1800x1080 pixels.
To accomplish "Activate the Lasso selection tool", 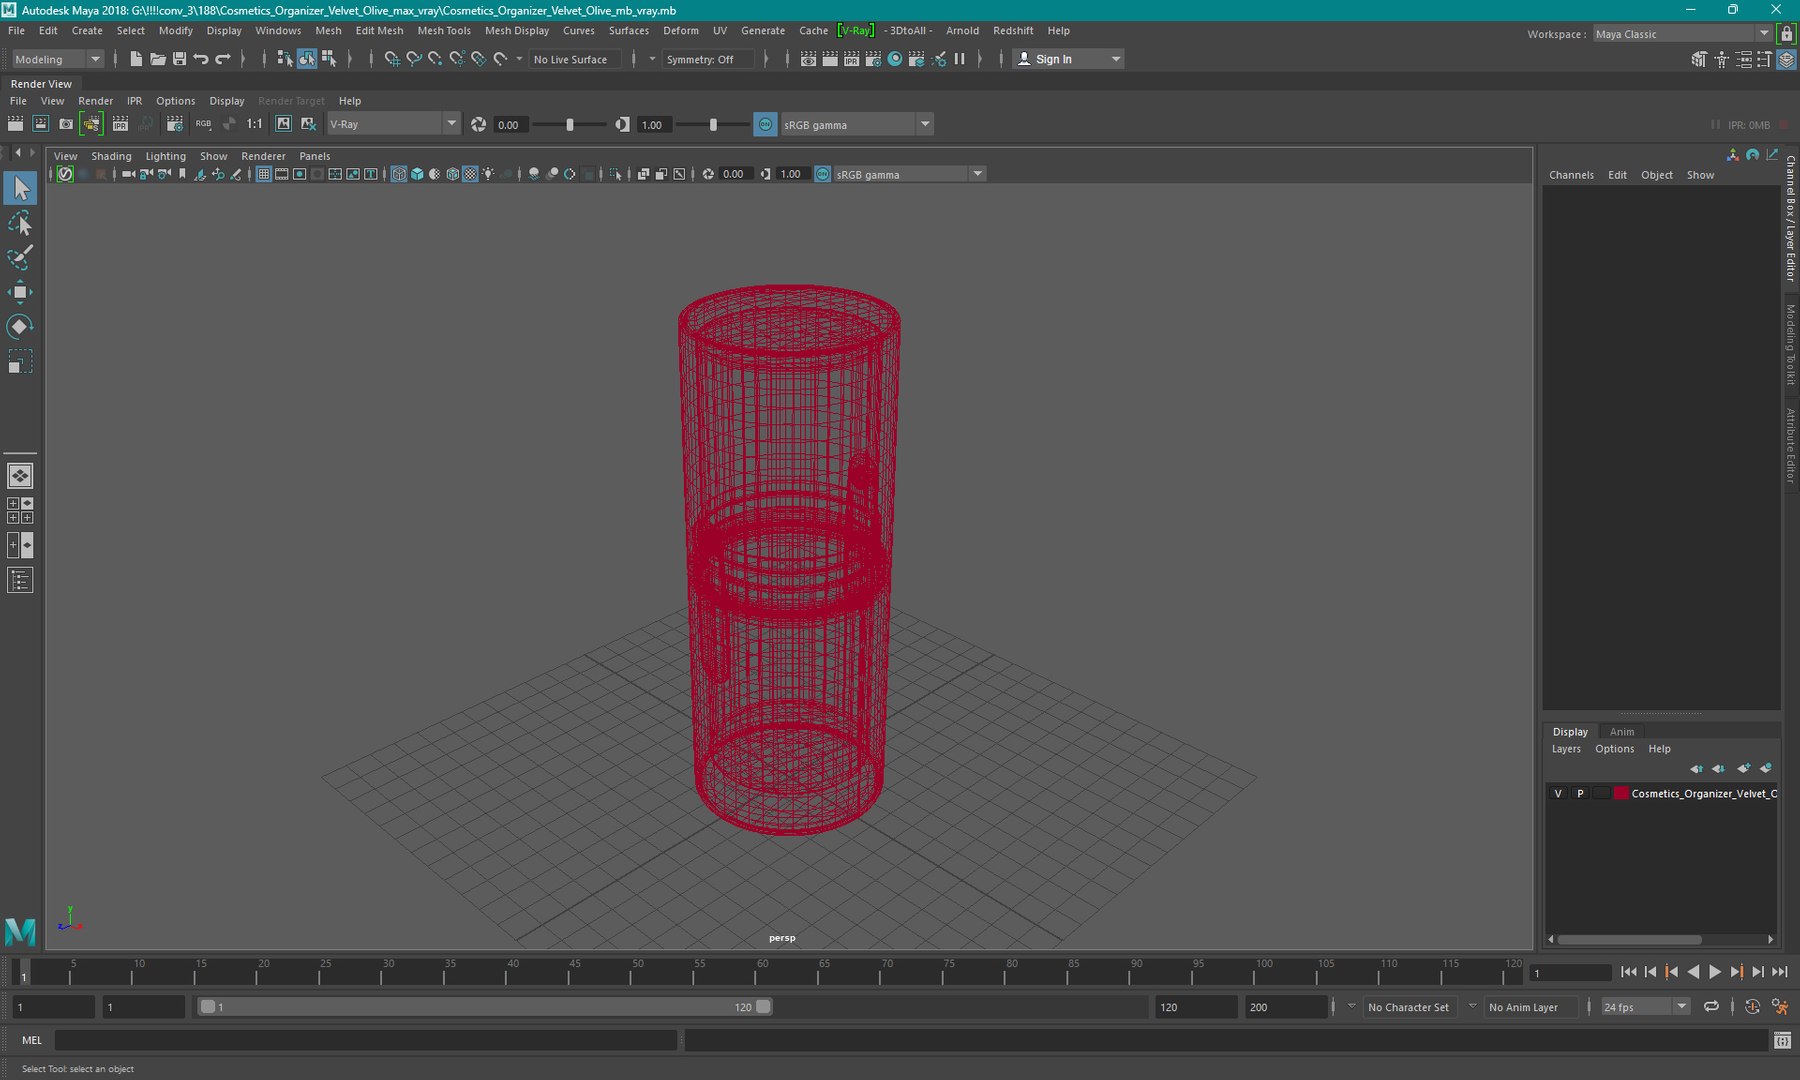I will (20, 223).
